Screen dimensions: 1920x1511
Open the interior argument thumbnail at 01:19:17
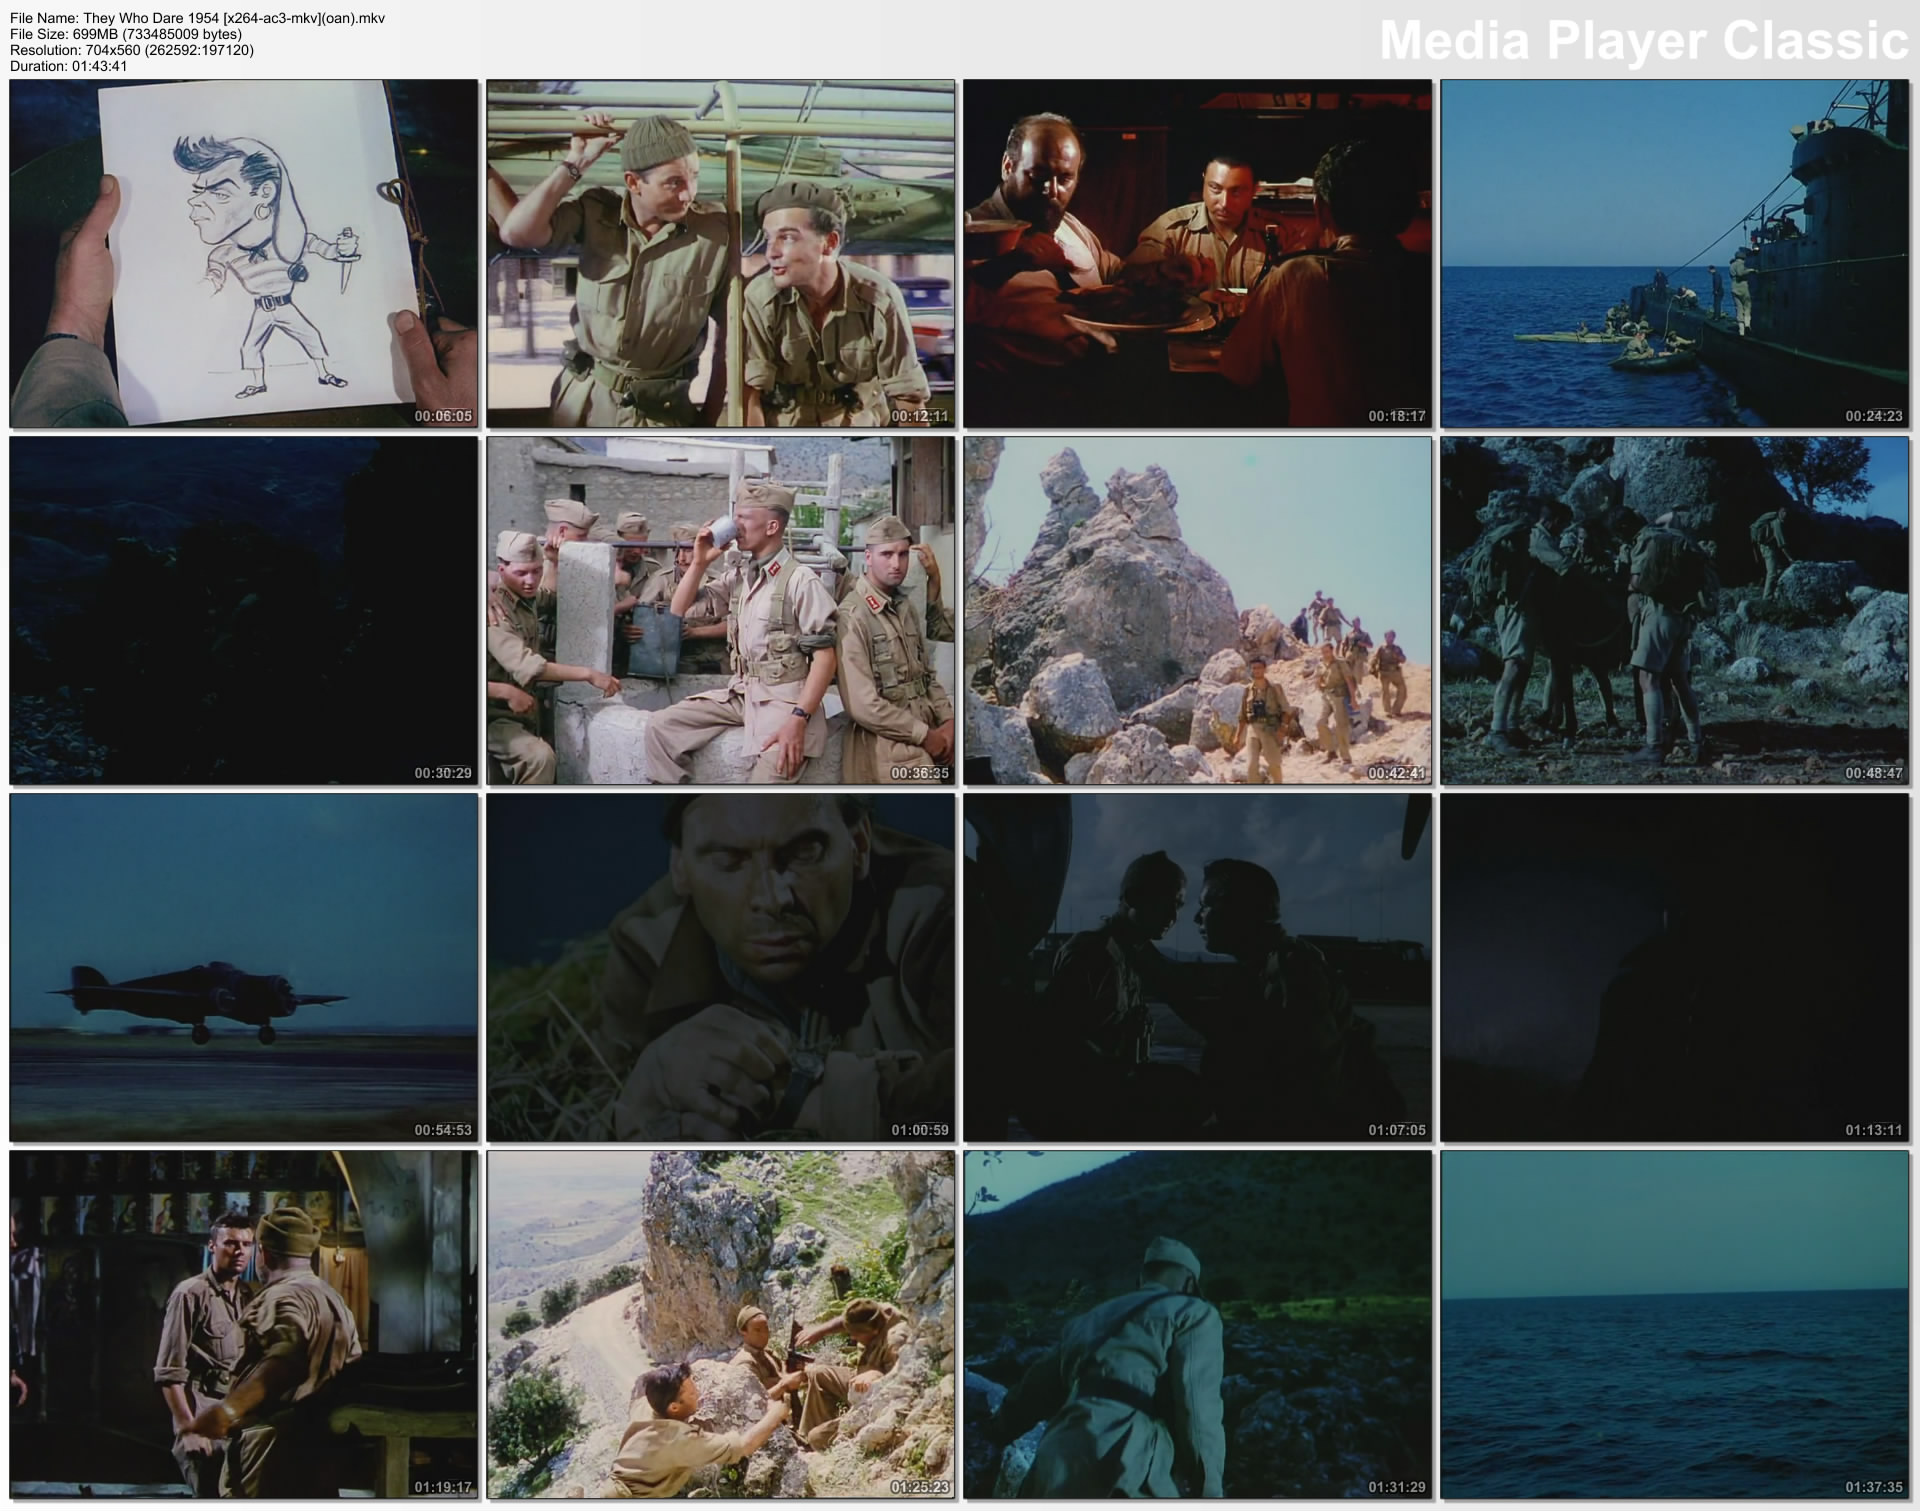[244, 1325]
